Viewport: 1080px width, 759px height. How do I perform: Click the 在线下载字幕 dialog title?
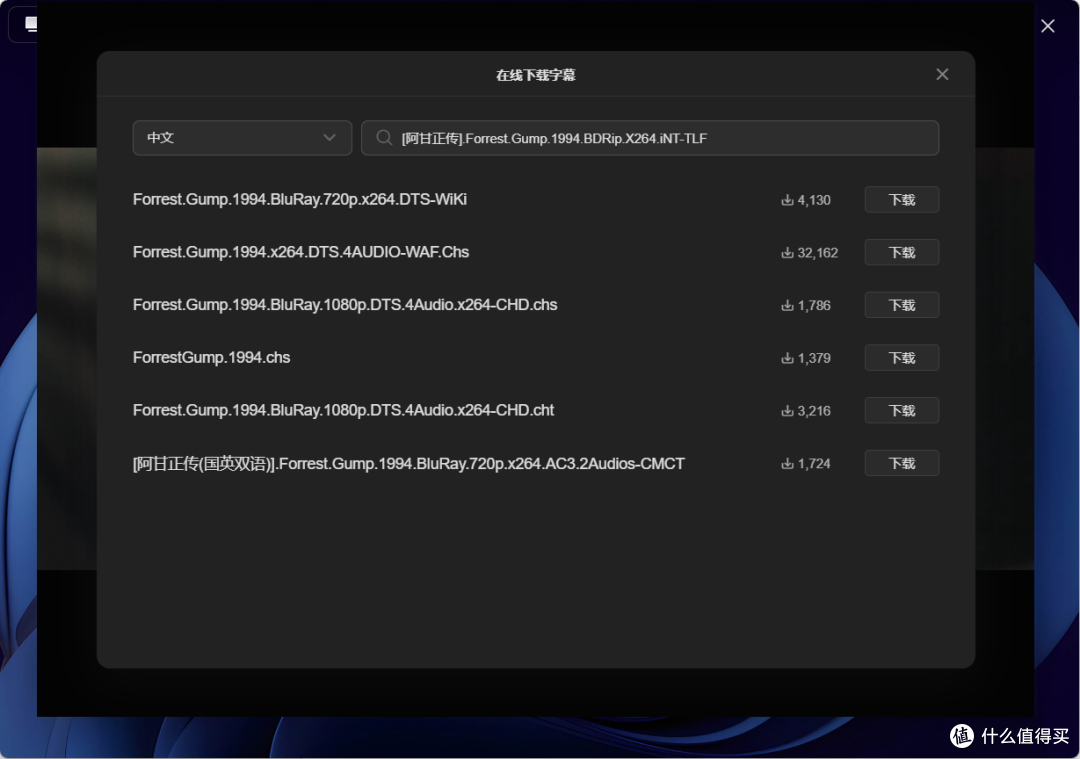point(535,75)
